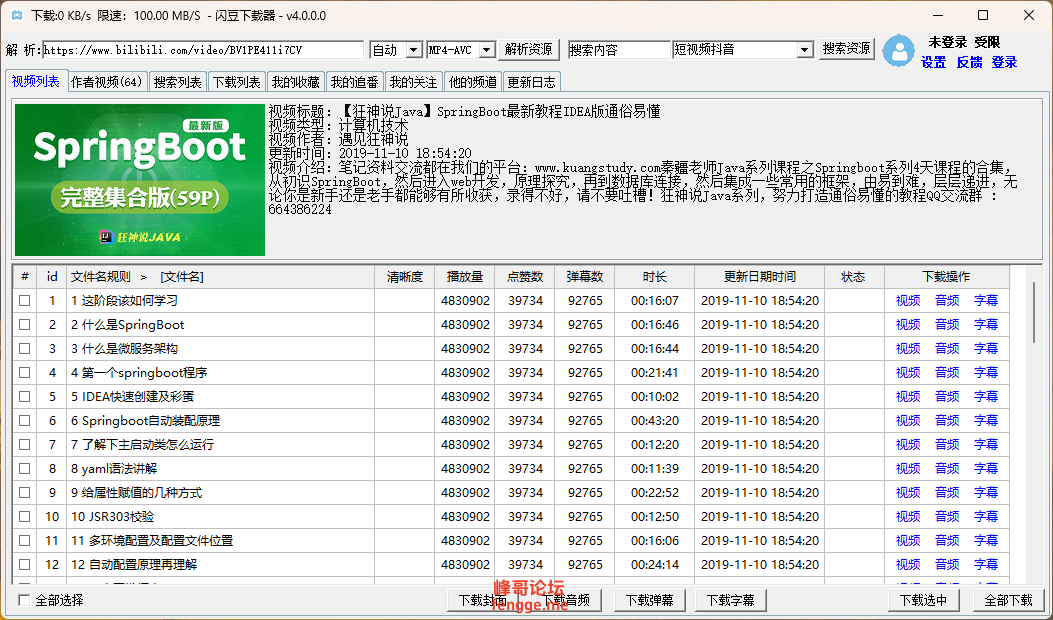
Task: Click 视频 link for row 11 多环境配置及配置文件位置
Action: coord(908,541)
